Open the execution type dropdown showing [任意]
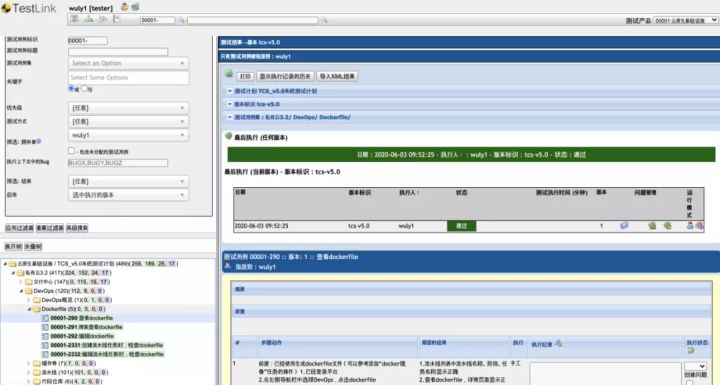720x385 pixels. [x=129, y=121]
